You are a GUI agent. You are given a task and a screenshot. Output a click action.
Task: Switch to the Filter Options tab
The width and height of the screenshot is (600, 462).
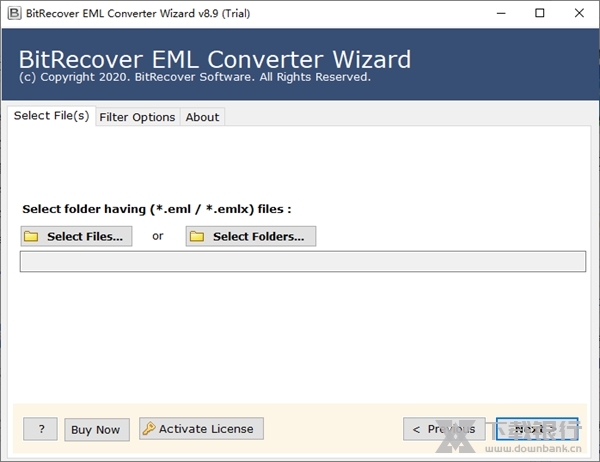[137, 117]
